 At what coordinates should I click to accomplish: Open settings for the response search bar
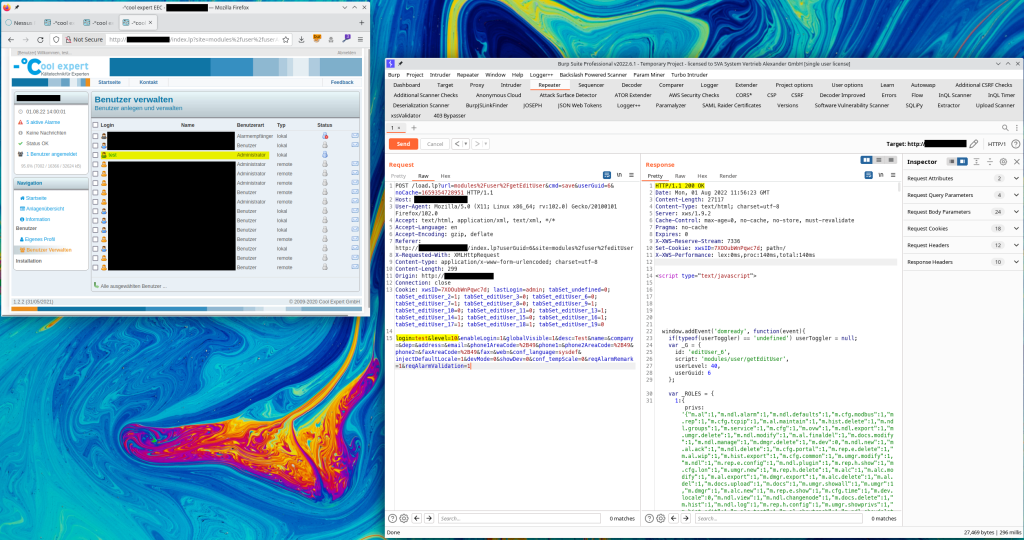[x=660, y=518]
